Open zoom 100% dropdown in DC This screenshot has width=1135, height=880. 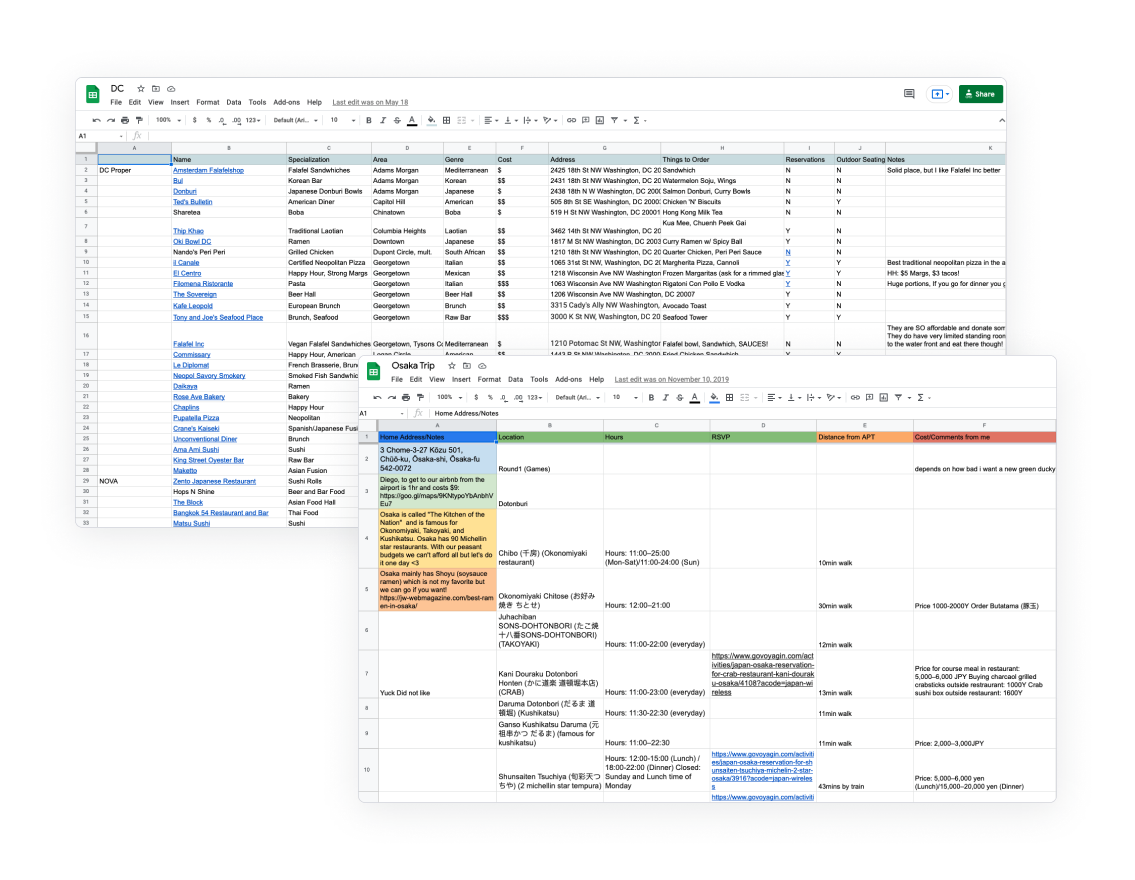pyautogui.click(x=168, y=120)
